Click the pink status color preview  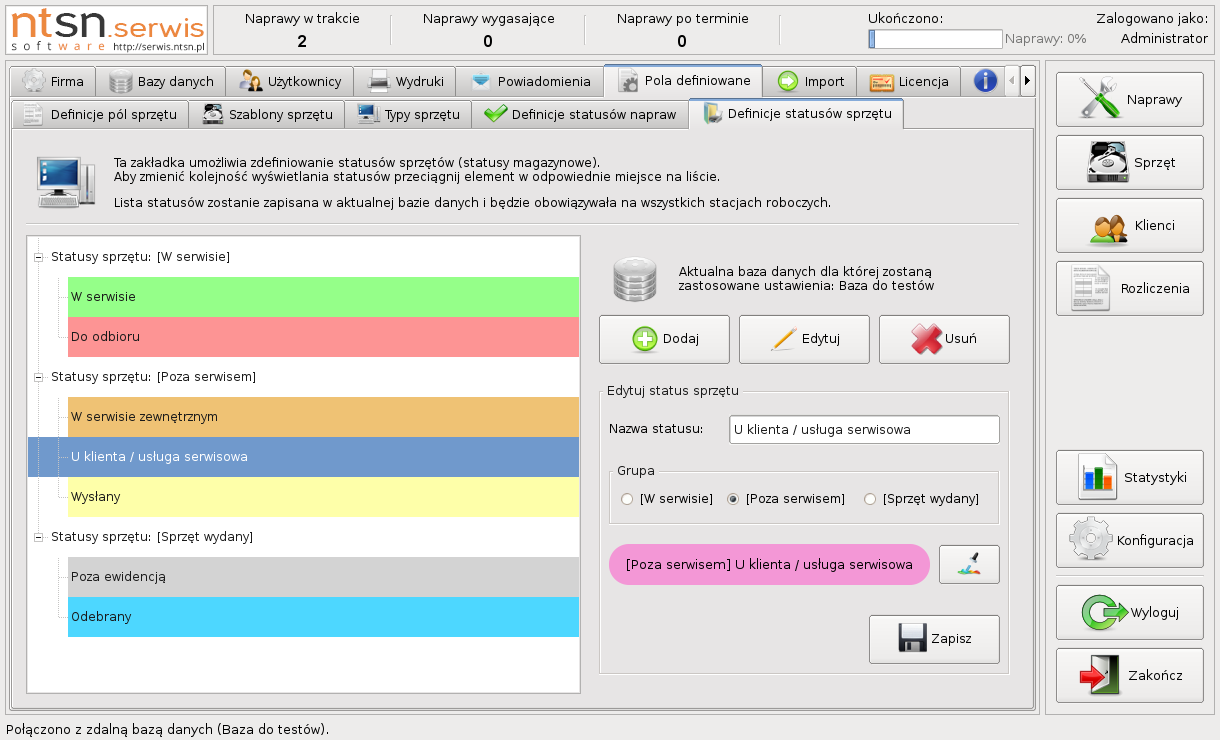[x=768, y=565]
